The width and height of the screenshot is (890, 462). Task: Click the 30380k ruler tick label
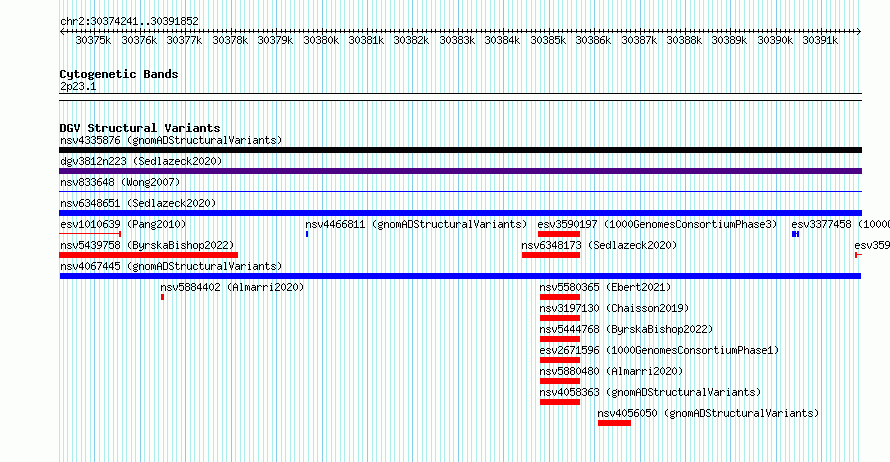(x=321, y=40)
